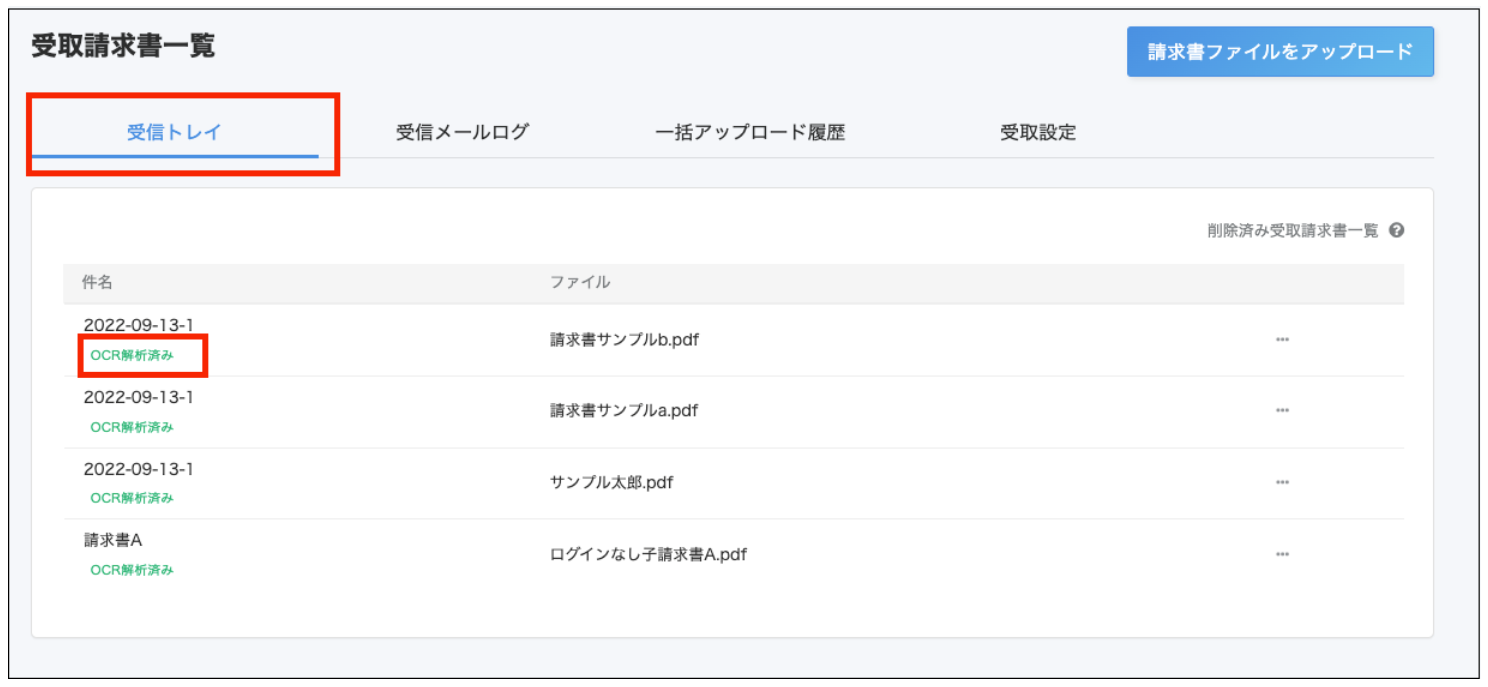
Task: Click help icon beside 削除済み受取請求書一覧
Action: pos(1397,230)
